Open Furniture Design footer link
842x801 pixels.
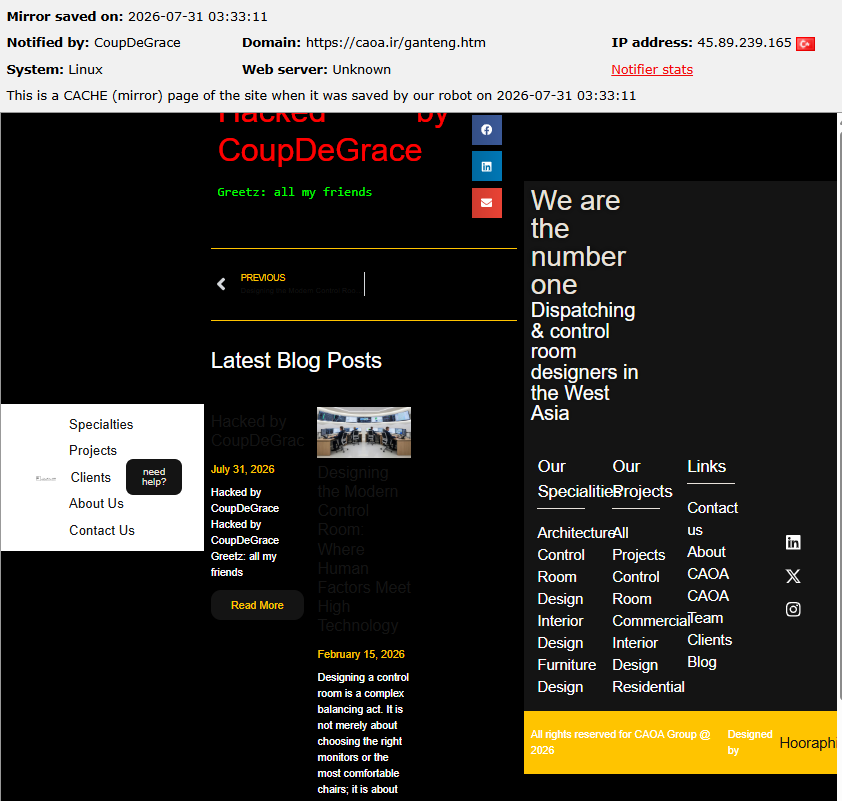[x=567, y=676]
